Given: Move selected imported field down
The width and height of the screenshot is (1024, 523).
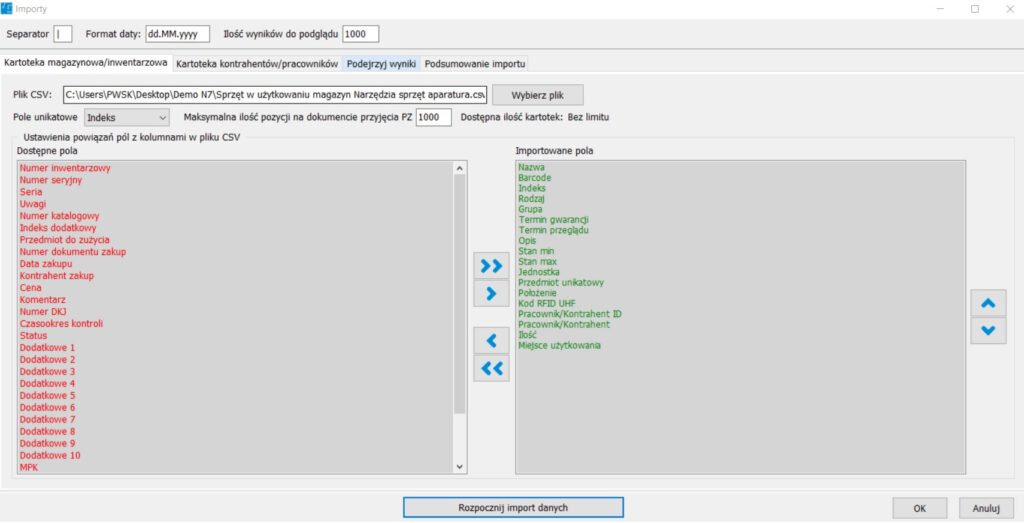Looking at the screenshot, I should coord(988,330).
